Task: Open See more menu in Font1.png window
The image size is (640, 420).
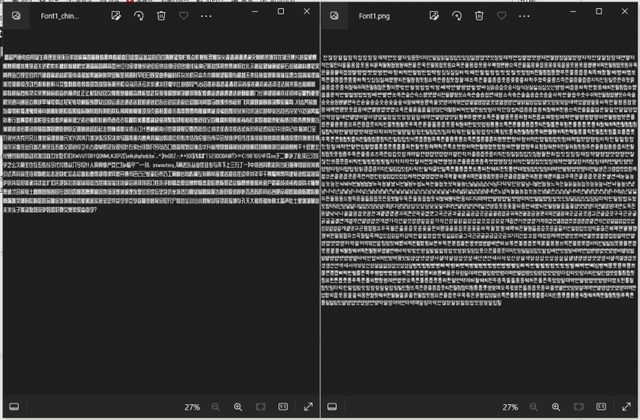Action: click(x=524, y=16)
